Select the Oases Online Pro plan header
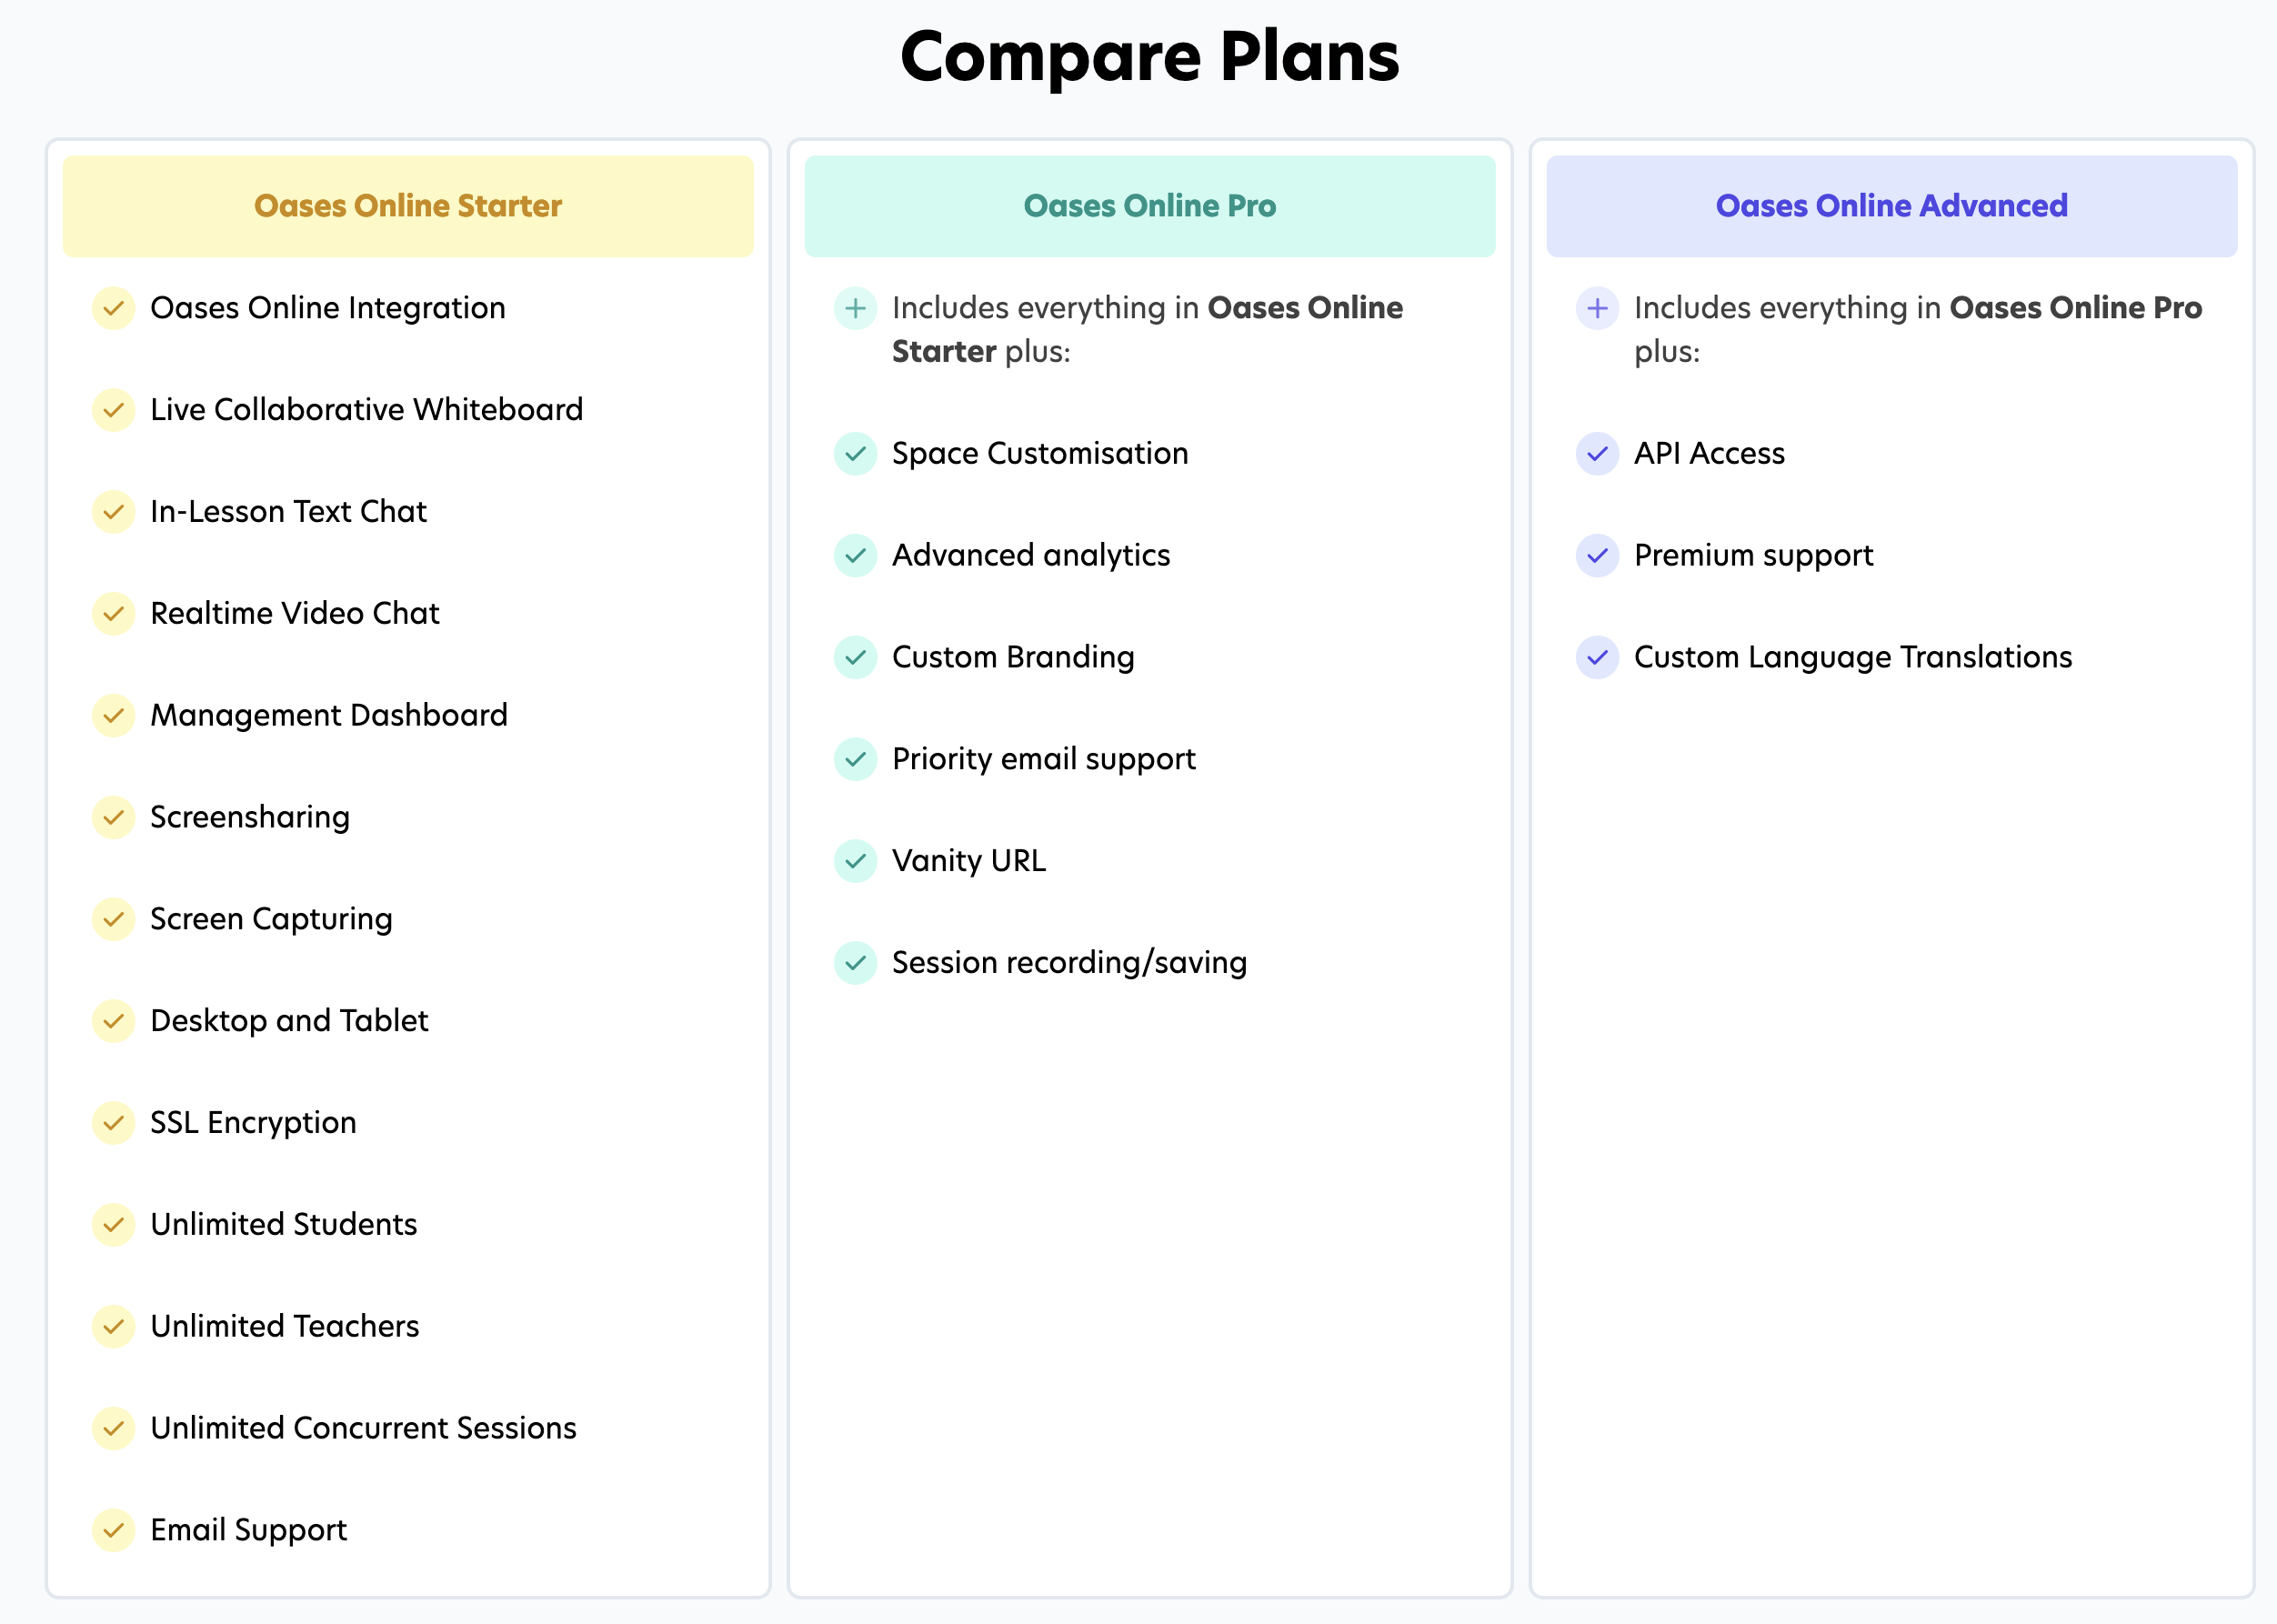Viewport: 2277px width, 1624px height. click(1150, 206)
